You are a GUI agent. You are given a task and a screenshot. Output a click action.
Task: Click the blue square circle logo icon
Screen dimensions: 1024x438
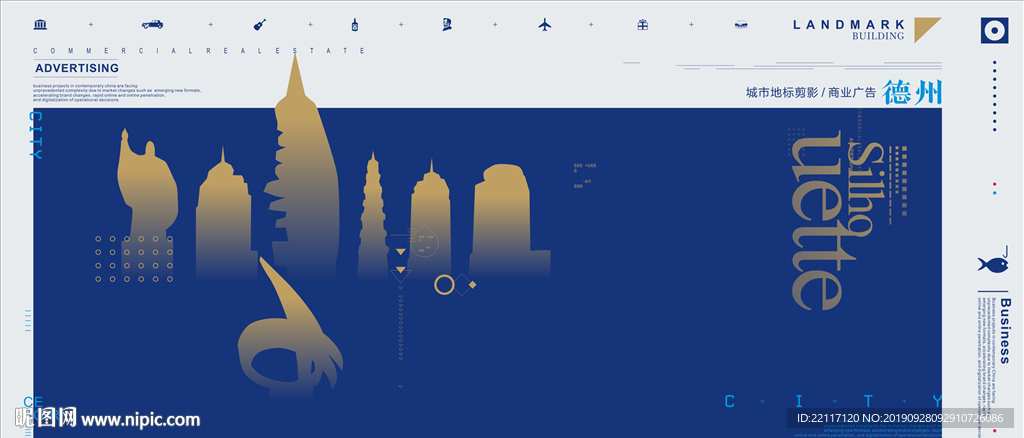tap(994, 30)
